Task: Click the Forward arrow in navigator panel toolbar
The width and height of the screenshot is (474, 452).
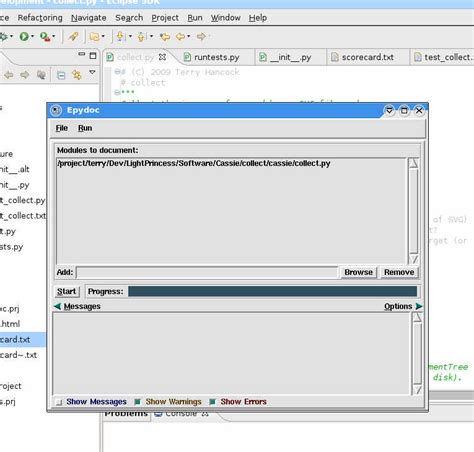Action: [x=25, y=75]
